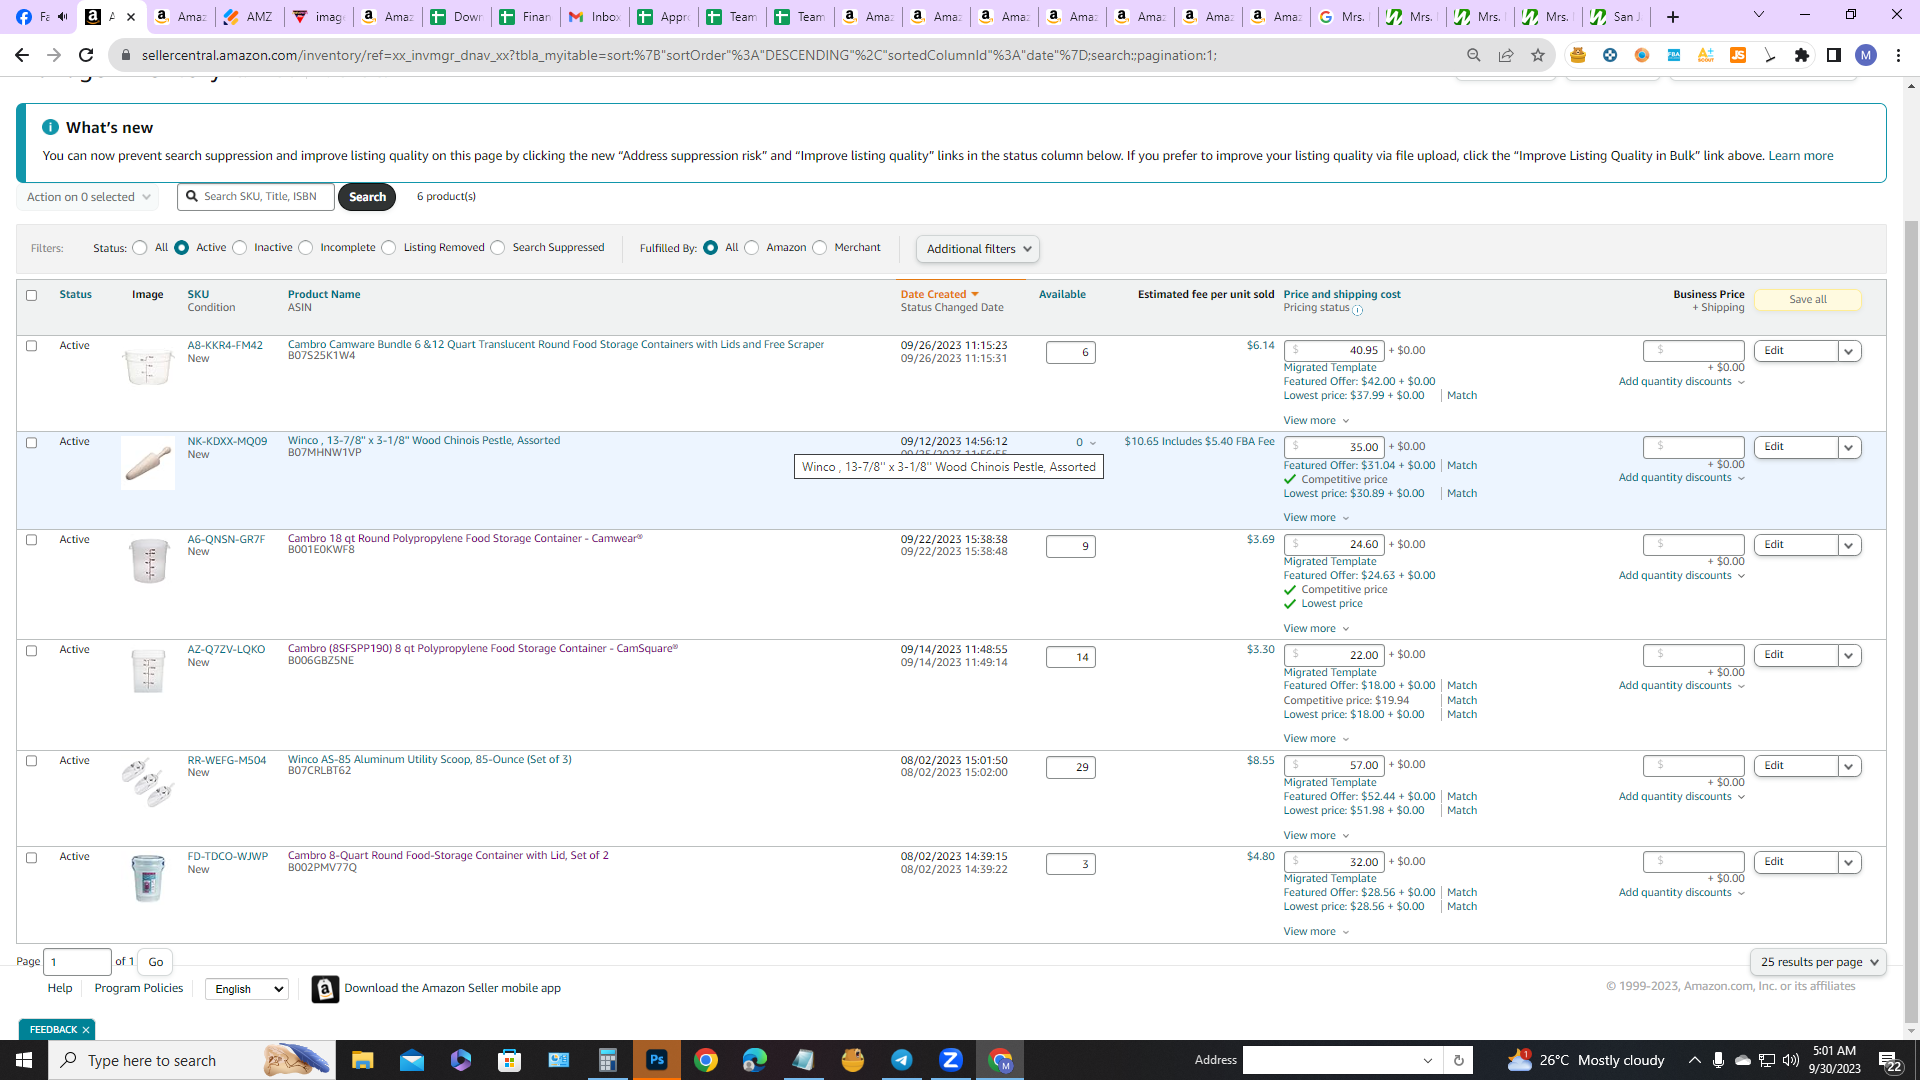Click the share page icon in address bar

click(1505, 55)
